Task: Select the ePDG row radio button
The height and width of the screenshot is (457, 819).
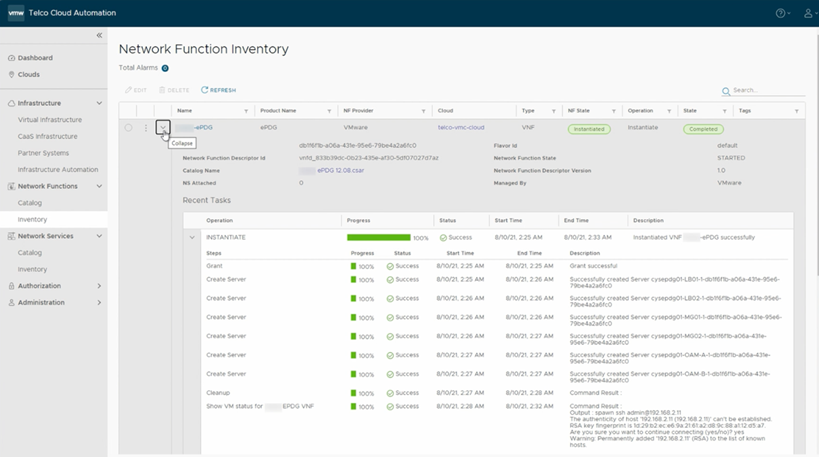Action: (x=128, y=128)
